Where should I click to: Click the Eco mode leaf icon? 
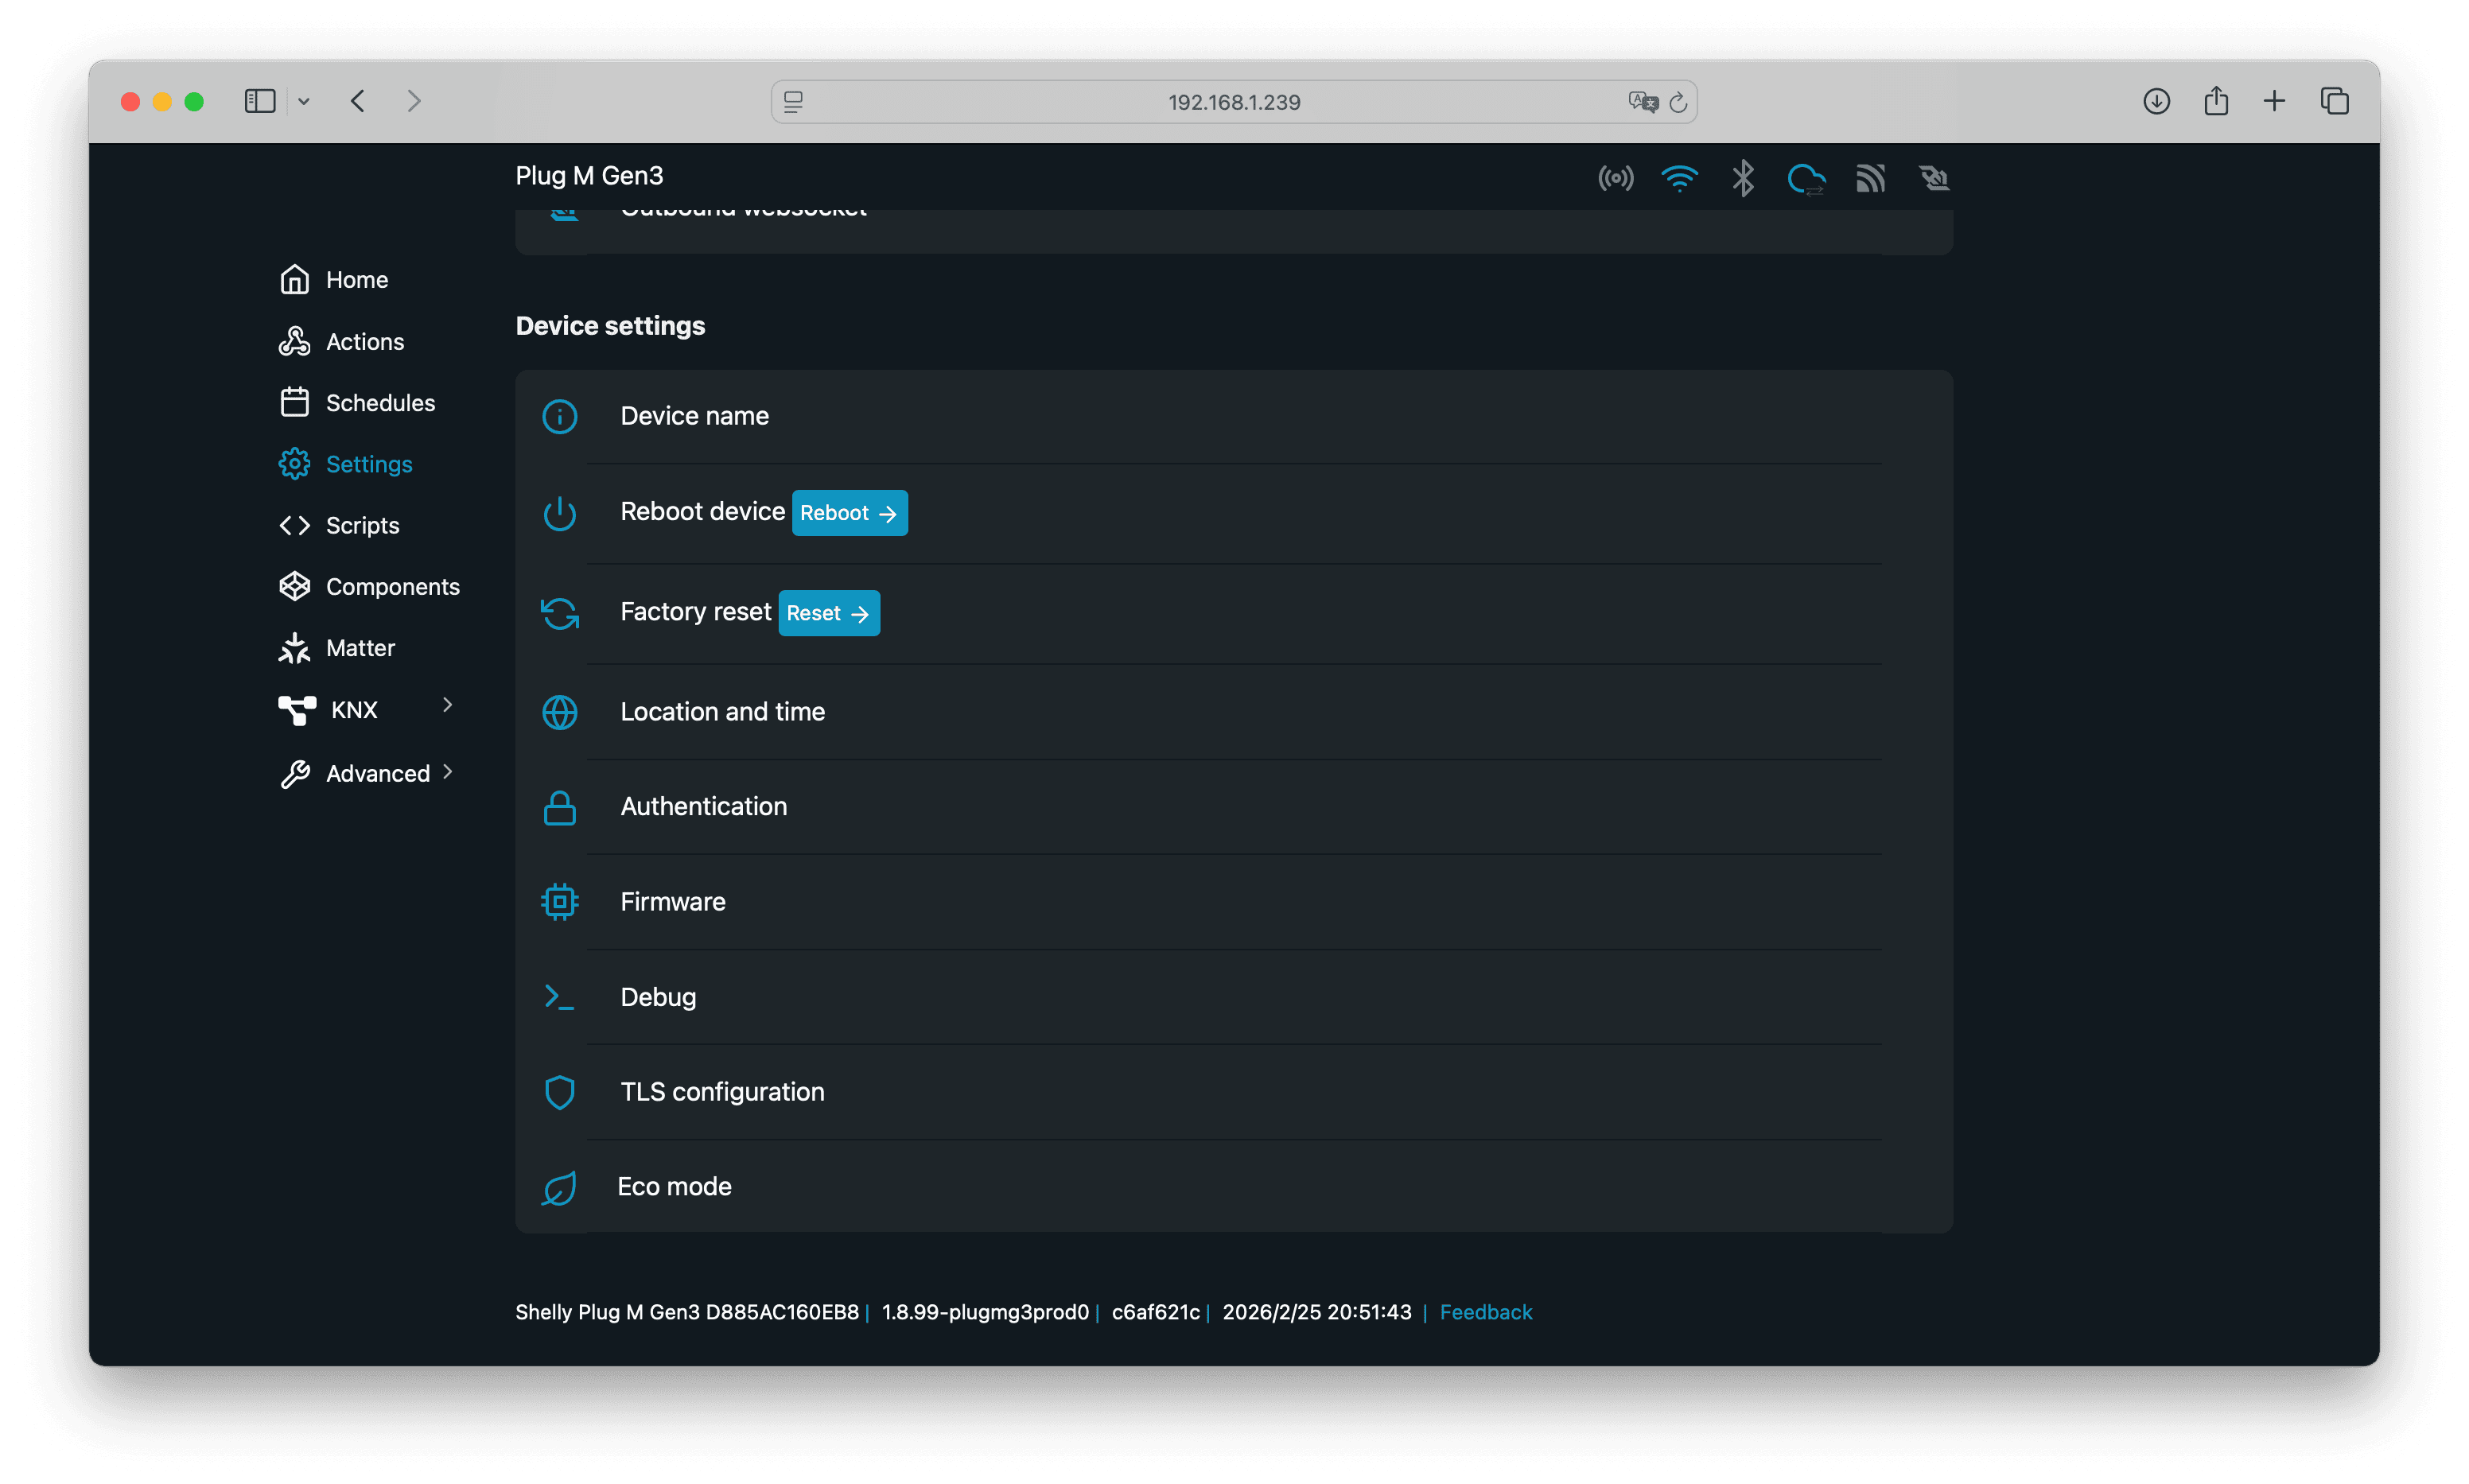pos(559,1188)
